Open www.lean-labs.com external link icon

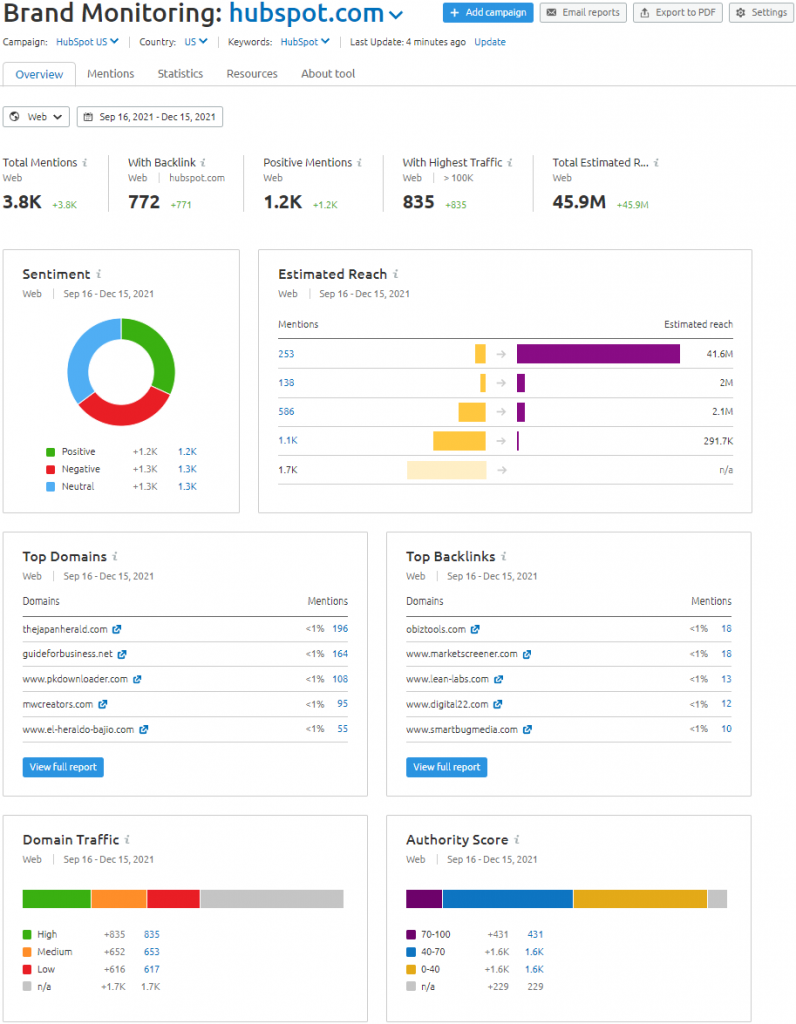pos(498,680)
